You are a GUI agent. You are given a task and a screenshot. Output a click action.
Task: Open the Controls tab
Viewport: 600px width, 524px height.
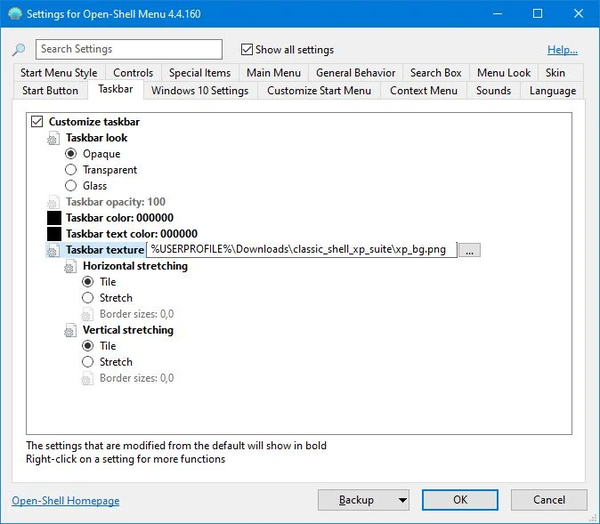pyautogui.click(x=133, y=73)
